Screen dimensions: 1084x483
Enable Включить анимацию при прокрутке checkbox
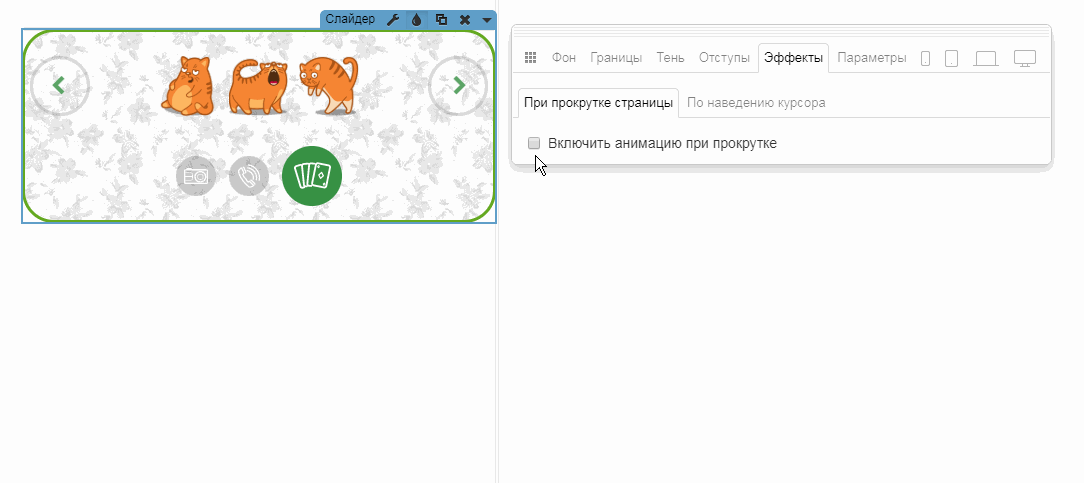coord(534,143)
